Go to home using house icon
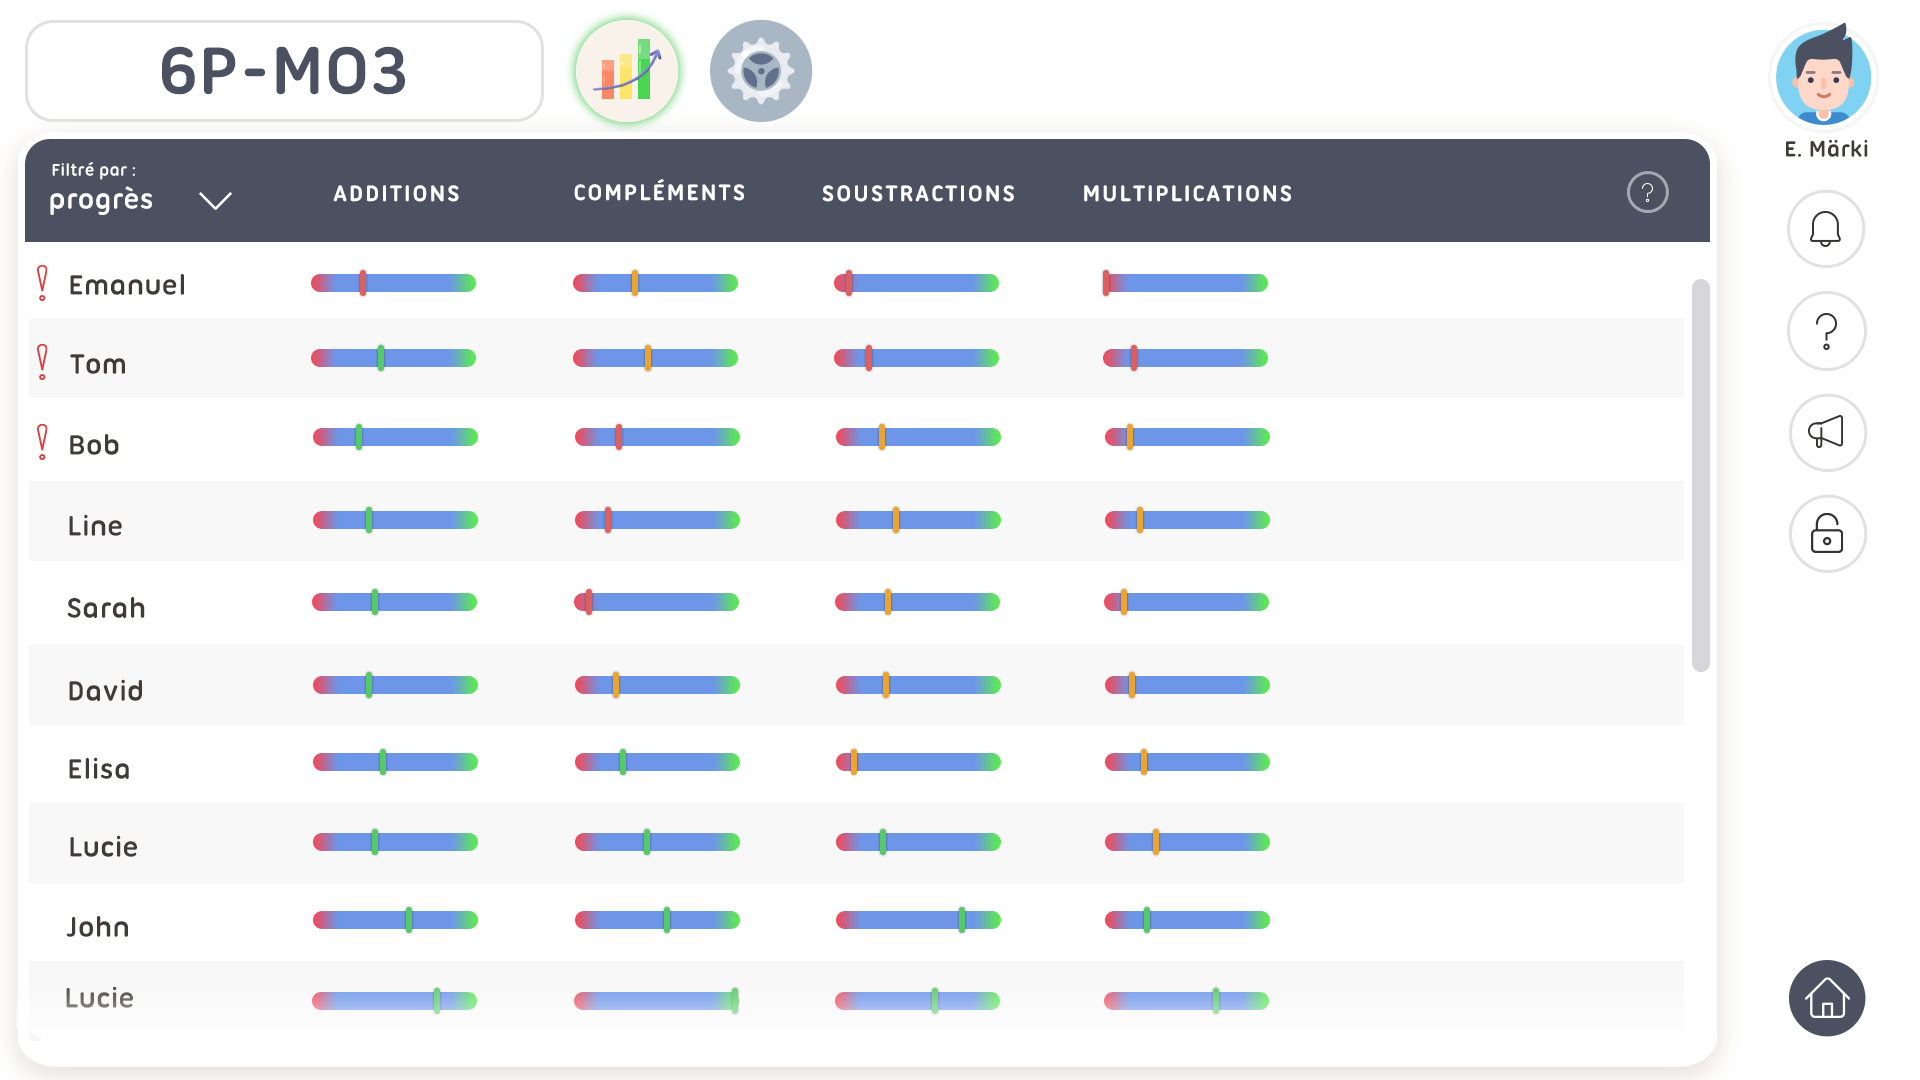Screen dimensions: 1920x1080 click(1826, 998)
